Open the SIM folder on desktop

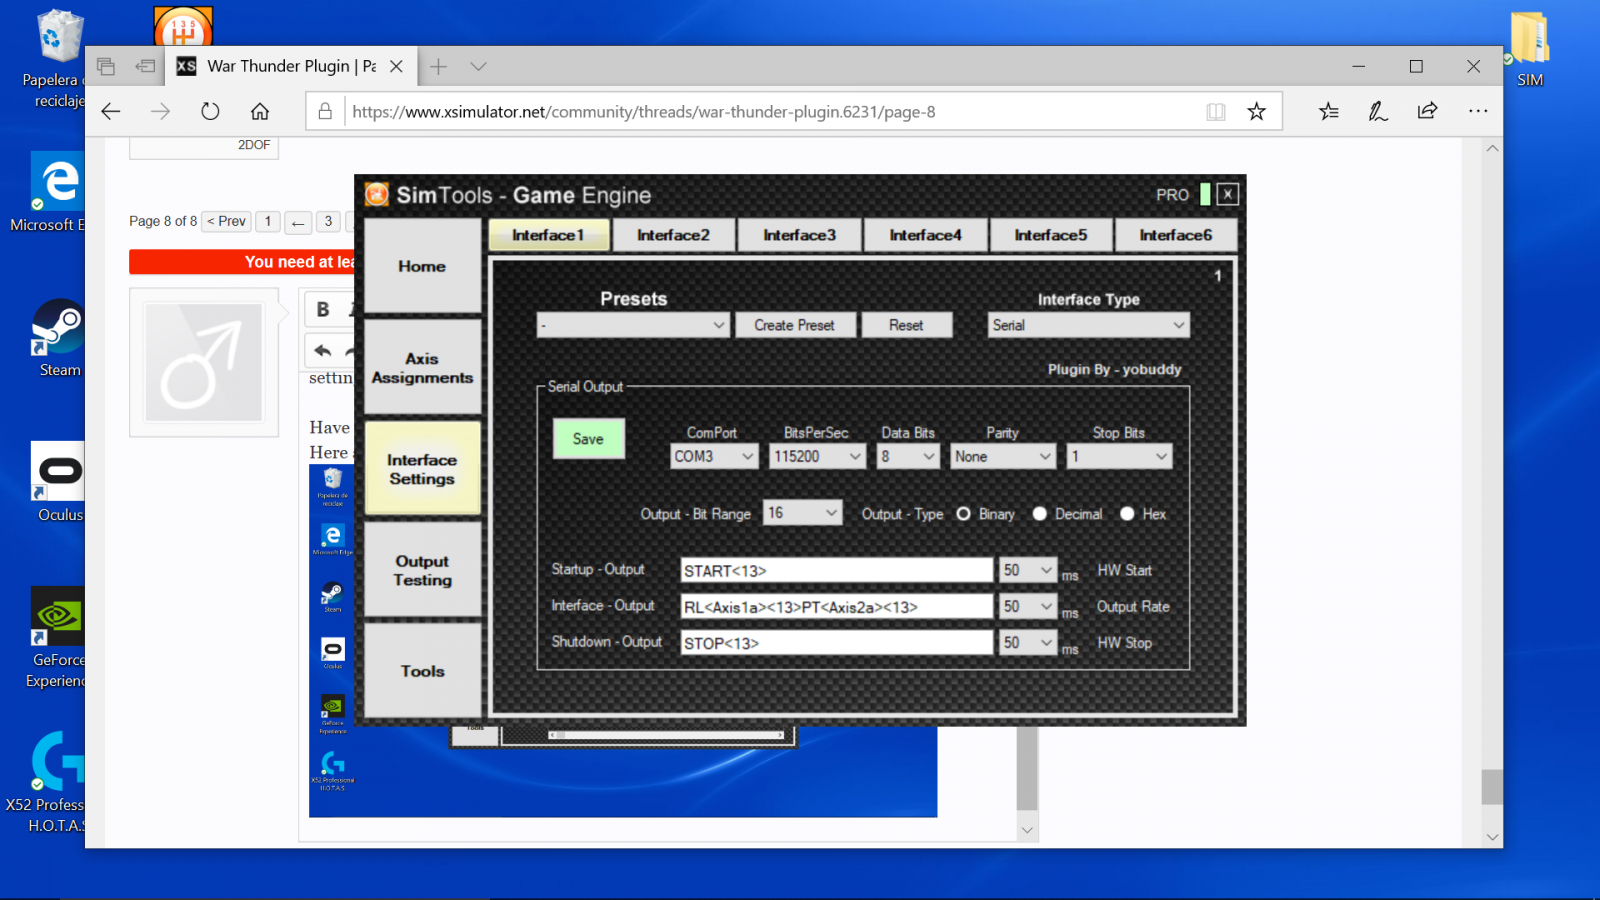[1529, 48]
